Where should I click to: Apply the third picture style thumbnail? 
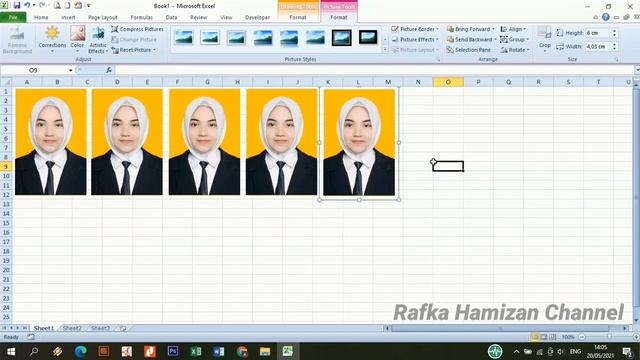click(x=236, y=37)
